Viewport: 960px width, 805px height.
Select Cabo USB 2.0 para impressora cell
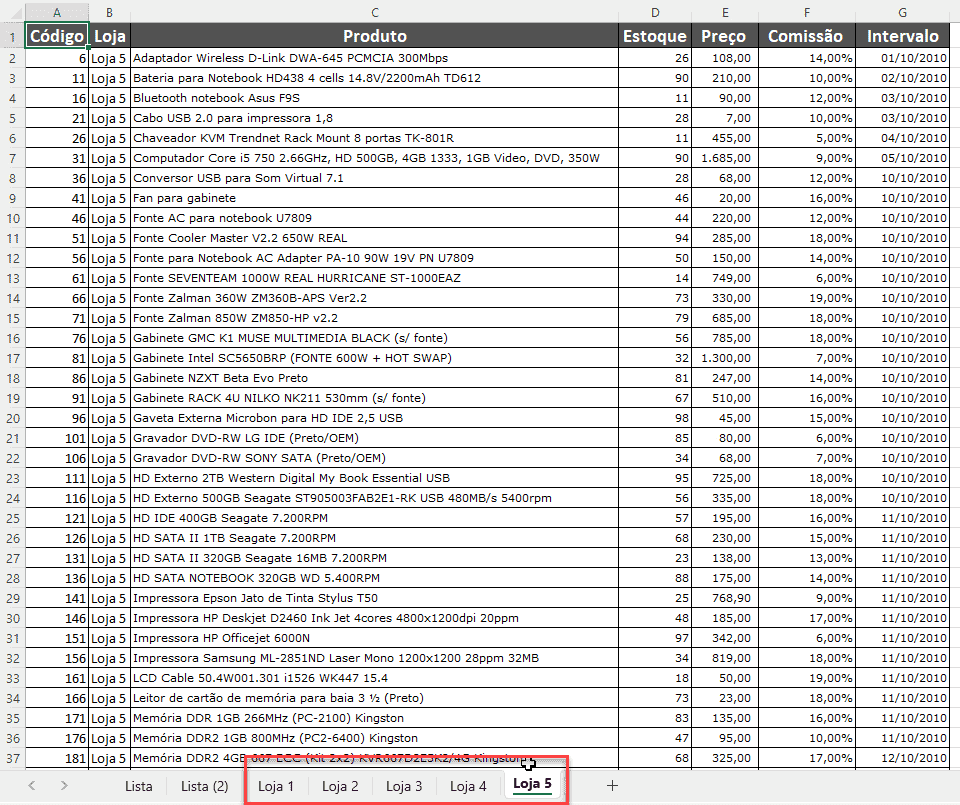[x=375, y=118]
